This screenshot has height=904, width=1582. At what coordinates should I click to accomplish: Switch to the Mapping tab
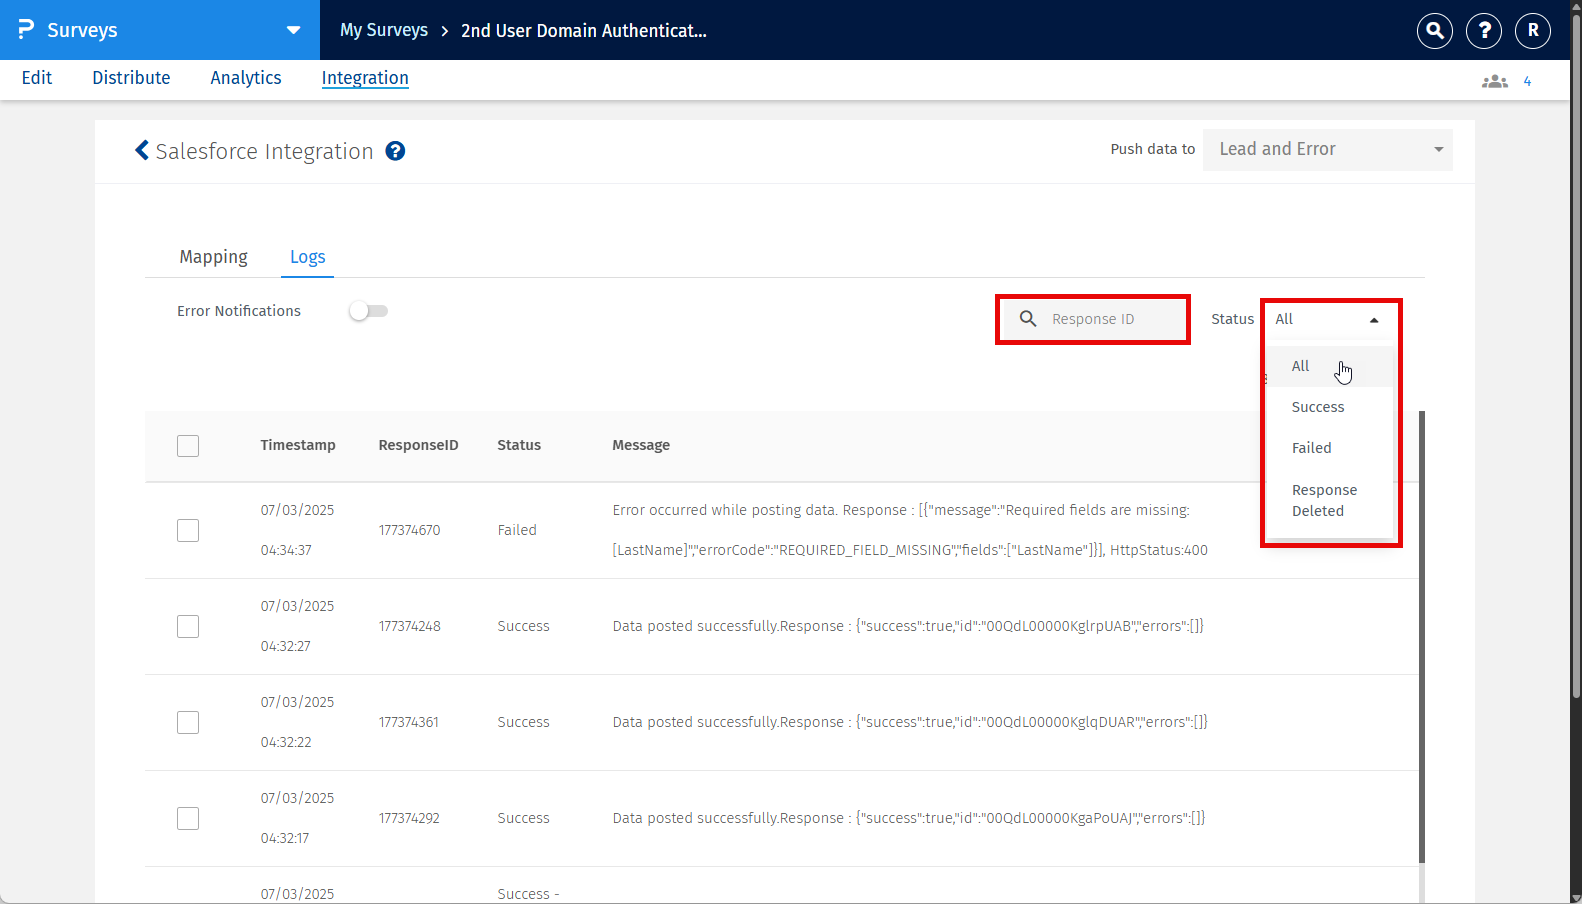click(213, 257)
